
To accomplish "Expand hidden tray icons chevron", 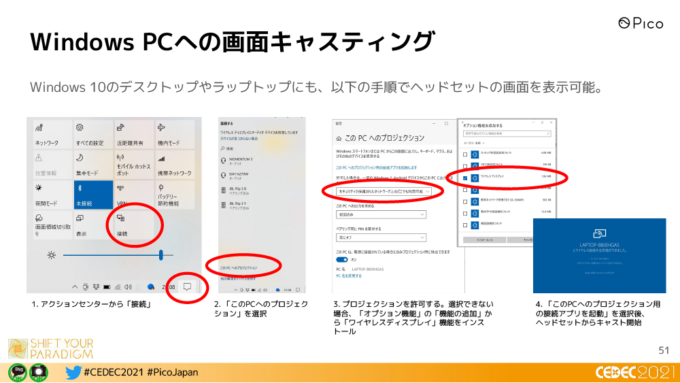I will 75,287.
